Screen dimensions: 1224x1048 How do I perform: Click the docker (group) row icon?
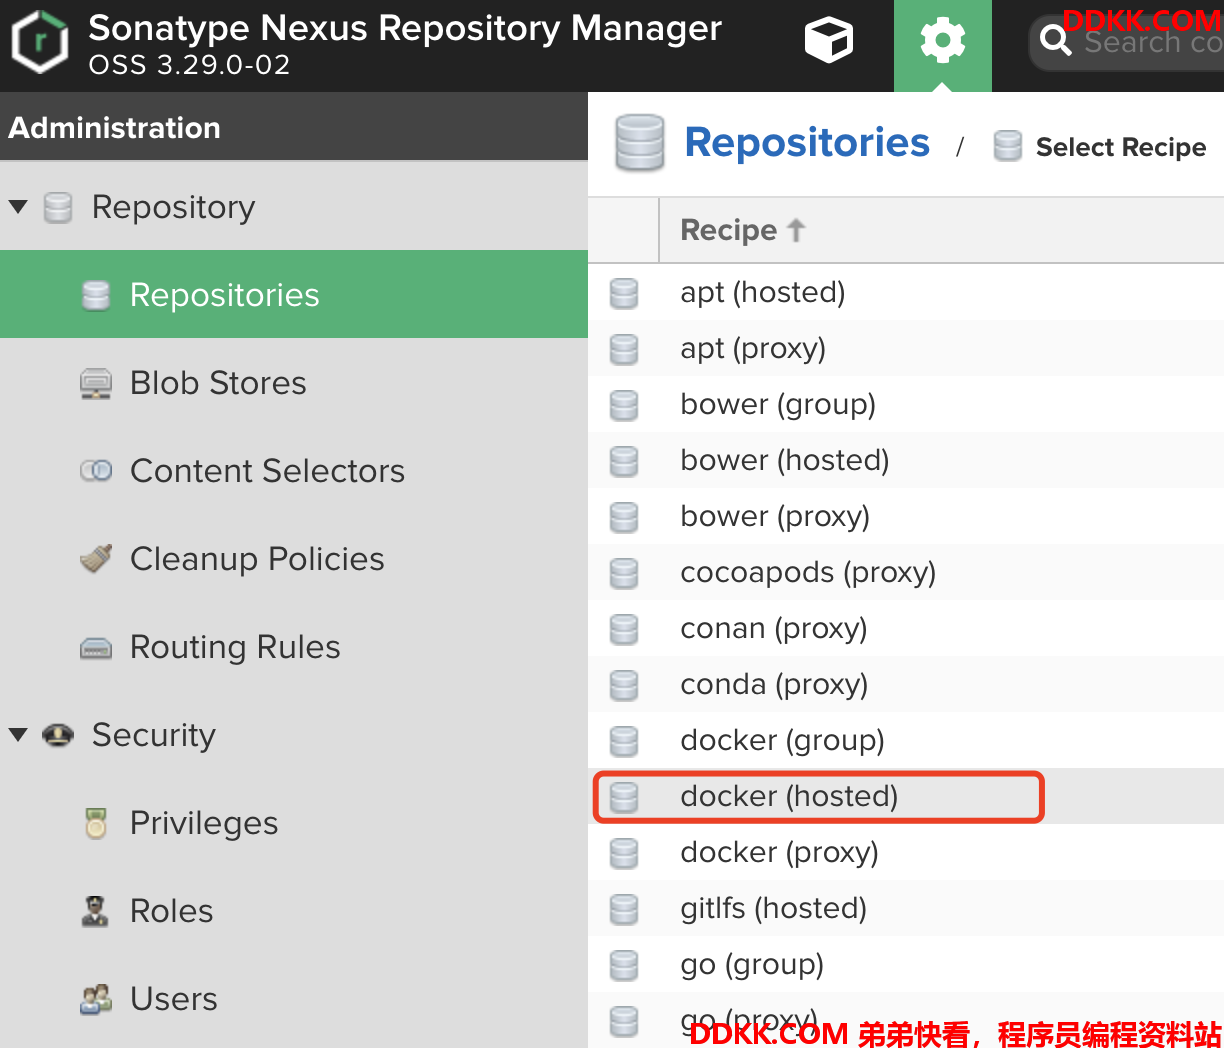(624, 741)
